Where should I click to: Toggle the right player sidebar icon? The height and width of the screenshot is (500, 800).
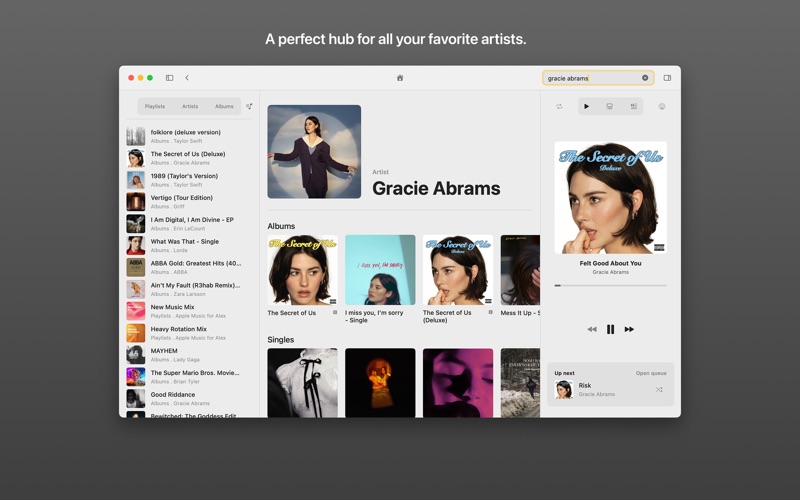667,78
